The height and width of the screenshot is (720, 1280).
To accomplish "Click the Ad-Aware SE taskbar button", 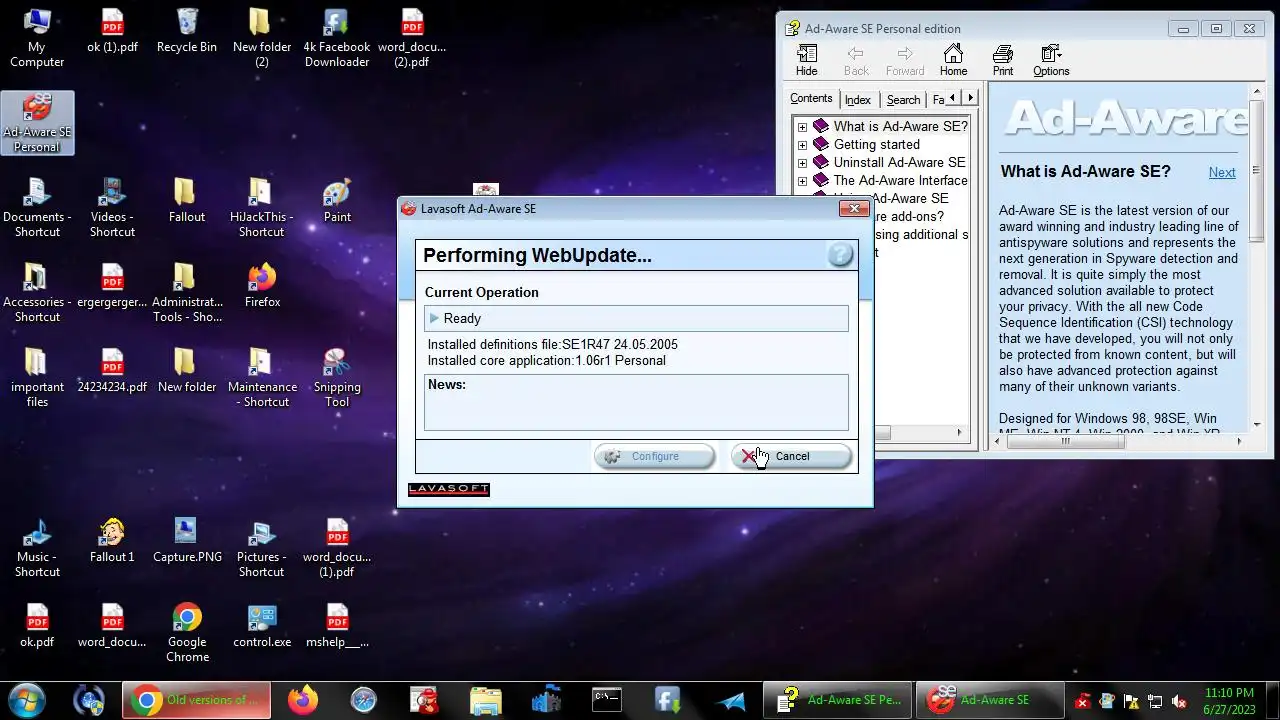I will (989, 700).
